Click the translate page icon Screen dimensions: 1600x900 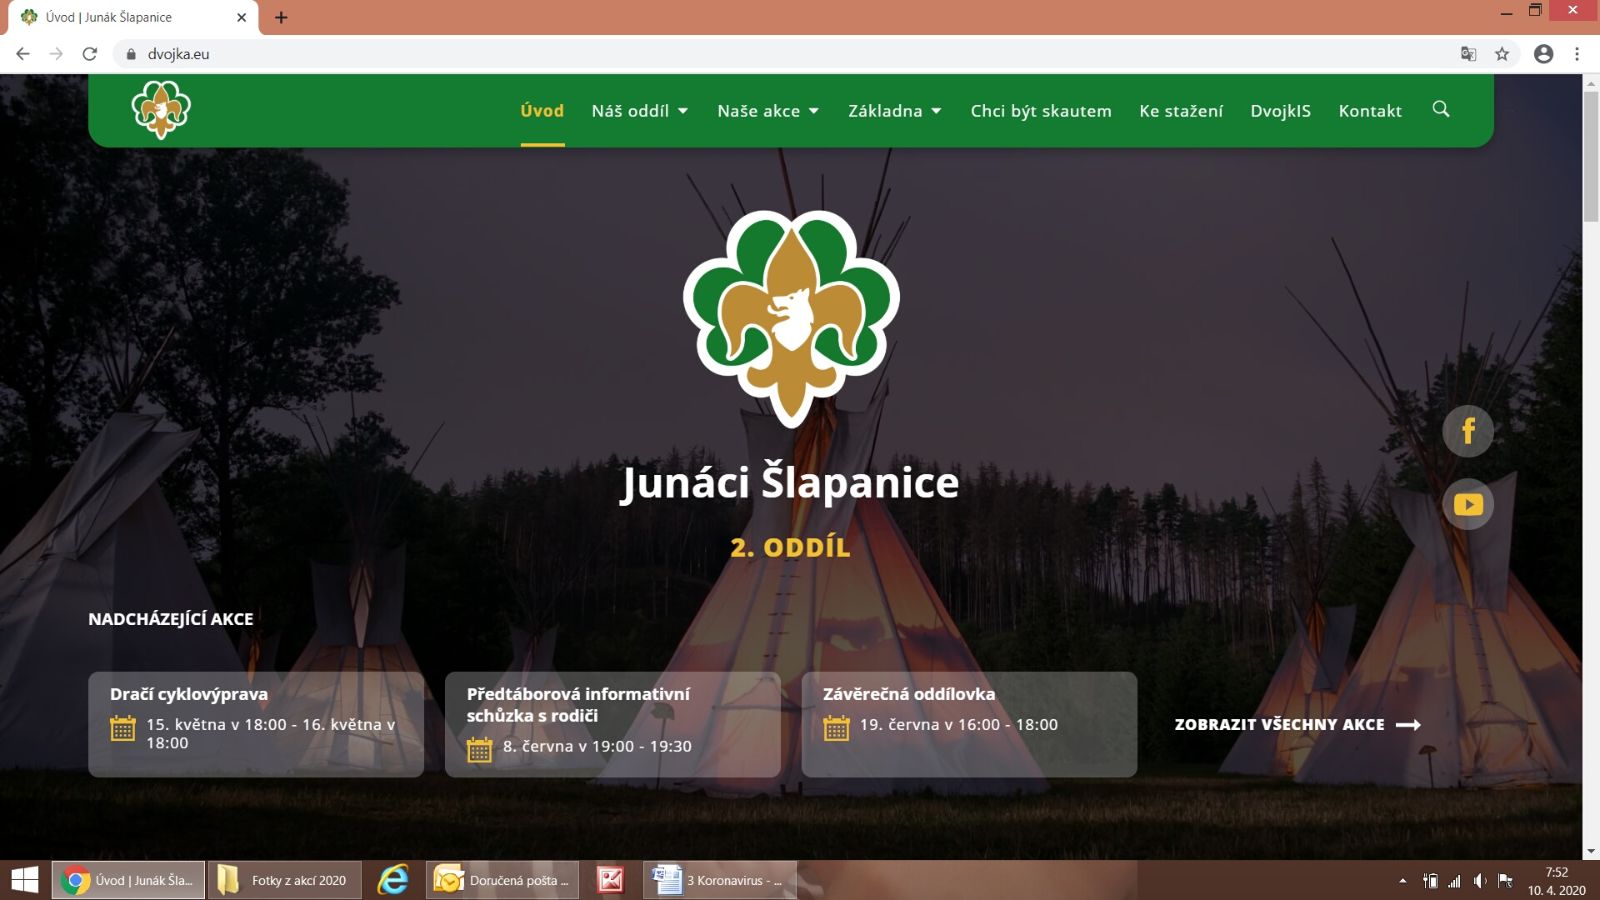click(x=1468, y=54)
